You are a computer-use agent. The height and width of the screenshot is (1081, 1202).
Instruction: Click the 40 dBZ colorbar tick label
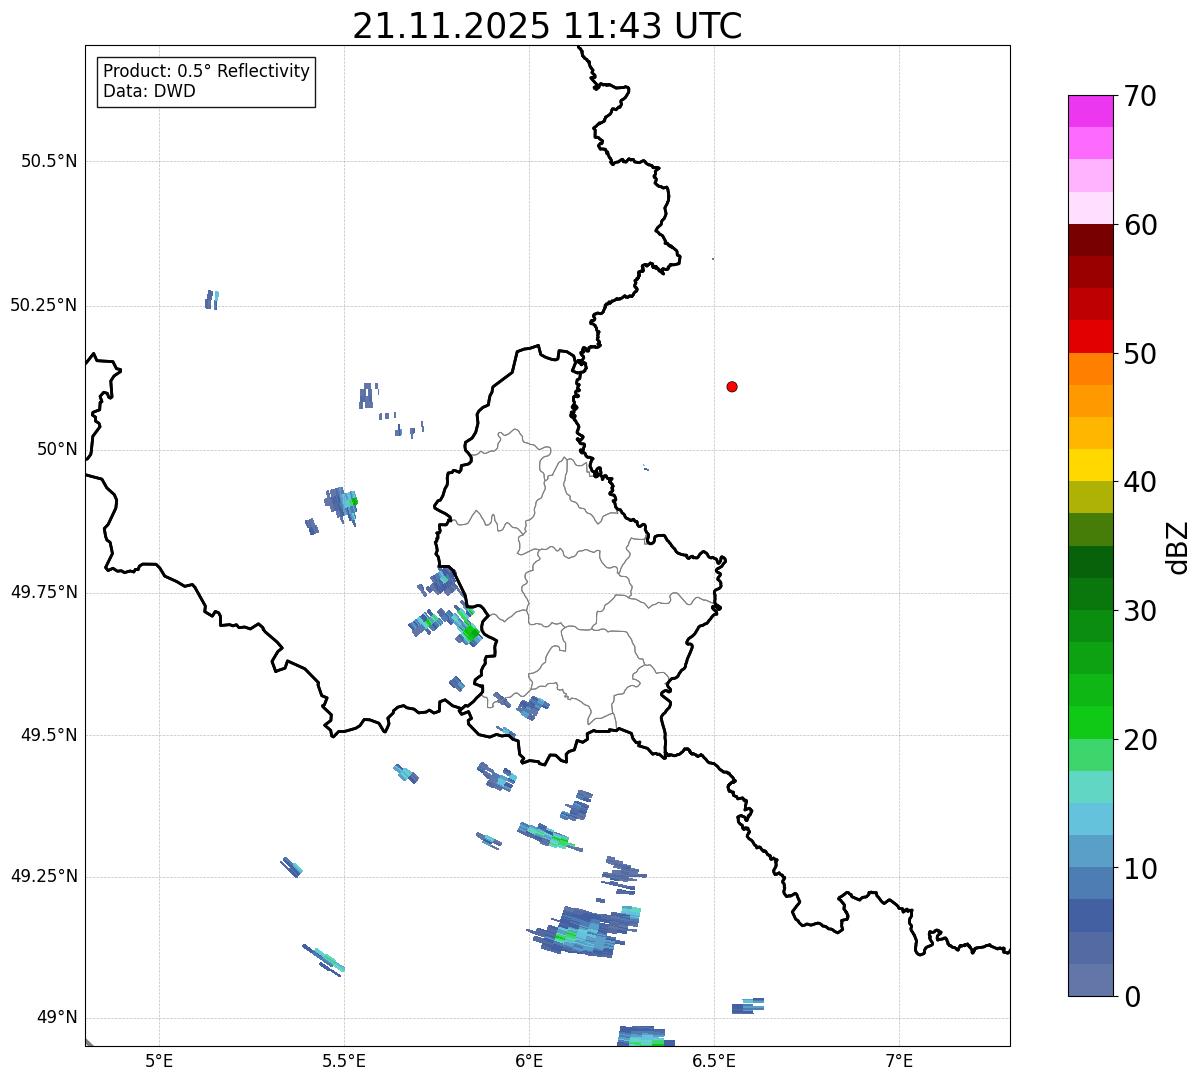click(x=1140, y=482)
